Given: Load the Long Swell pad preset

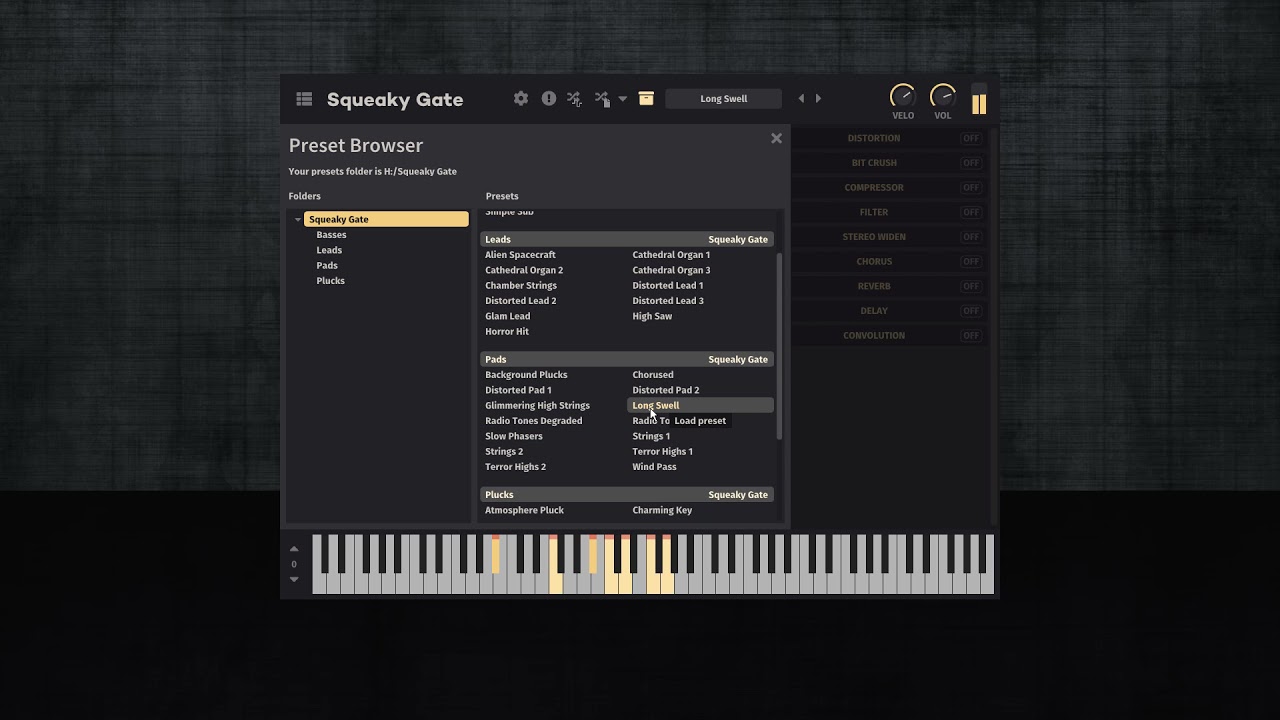Looking at the screenshot, I should pyautogui.click(x=700, y=405).
